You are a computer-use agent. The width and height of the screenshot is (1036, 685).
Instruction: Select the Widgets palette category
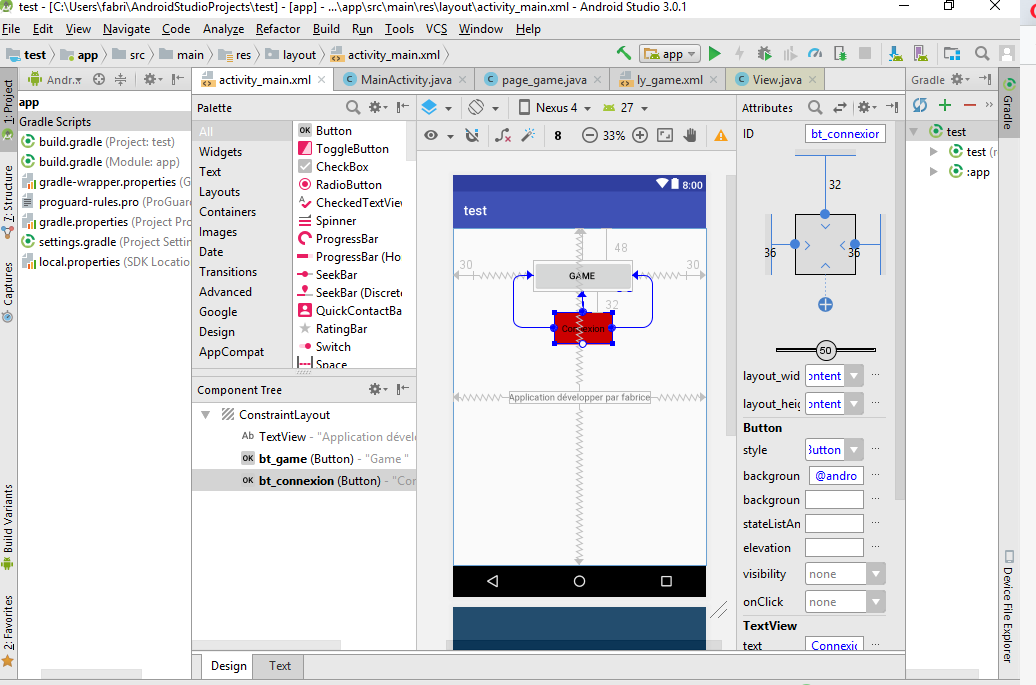220,152
